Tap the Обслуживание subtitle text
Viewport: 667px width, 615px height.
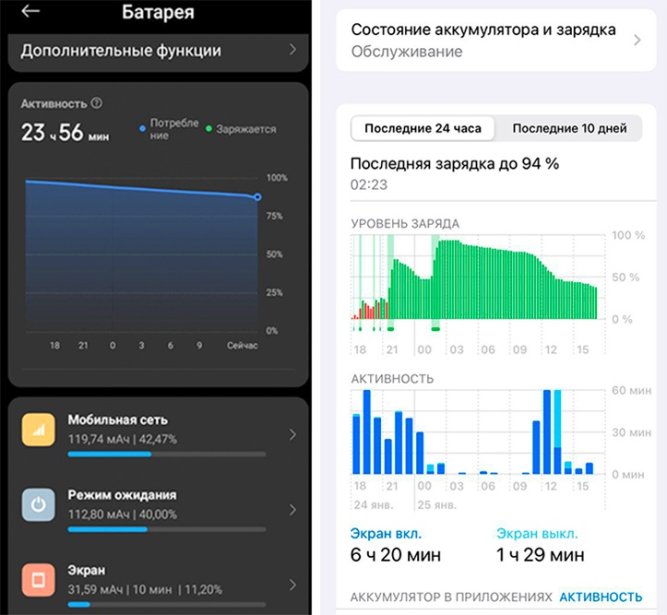407,52
